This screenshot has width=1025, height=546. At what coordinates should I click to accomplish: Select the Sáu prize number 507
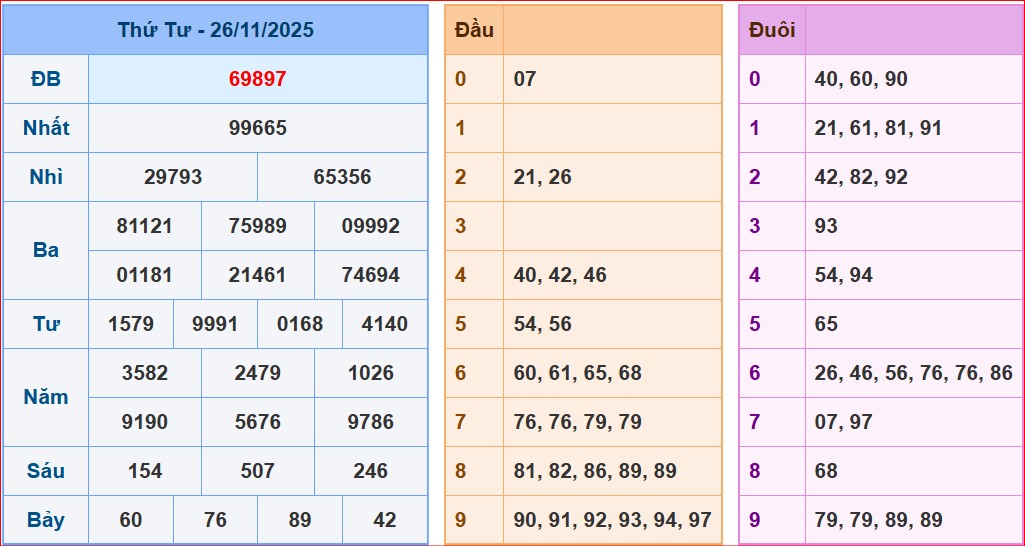coord(258,471)
